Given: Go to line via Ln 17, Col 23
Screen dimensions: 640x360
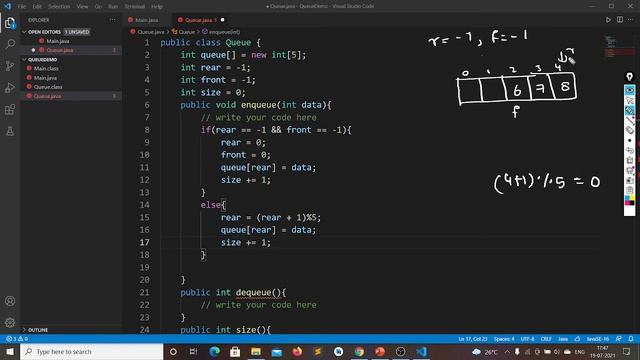Looking at the screenshot, I should [472, 339].
